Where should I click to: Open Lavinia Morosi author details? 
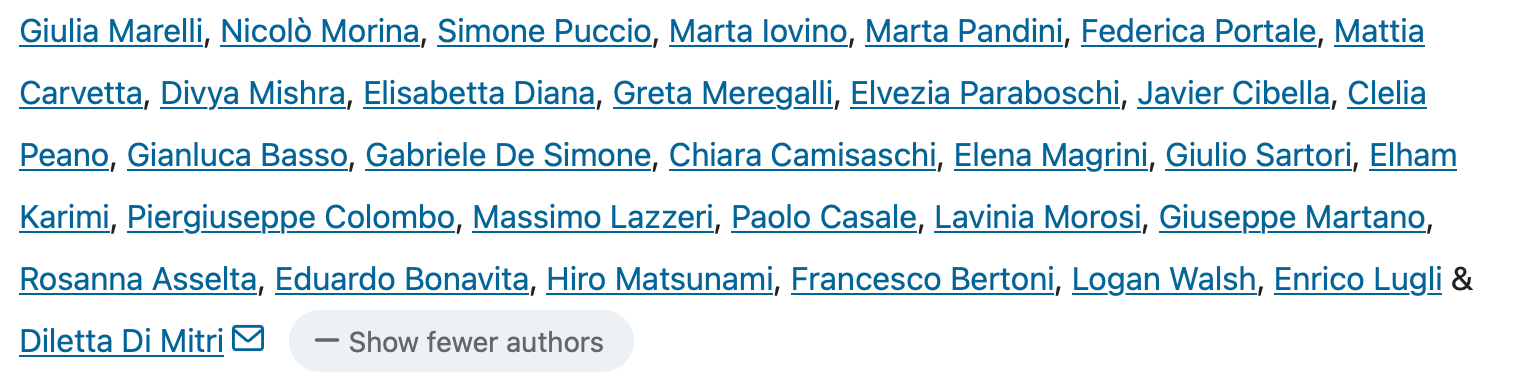coord(1037,217)
